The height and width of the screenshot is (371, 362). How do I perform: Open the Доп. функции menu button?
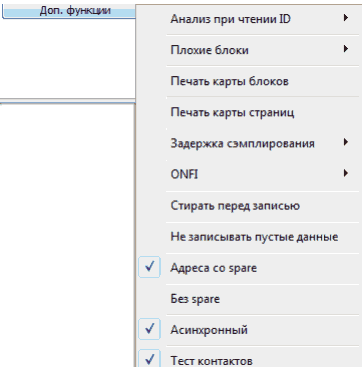69,11
